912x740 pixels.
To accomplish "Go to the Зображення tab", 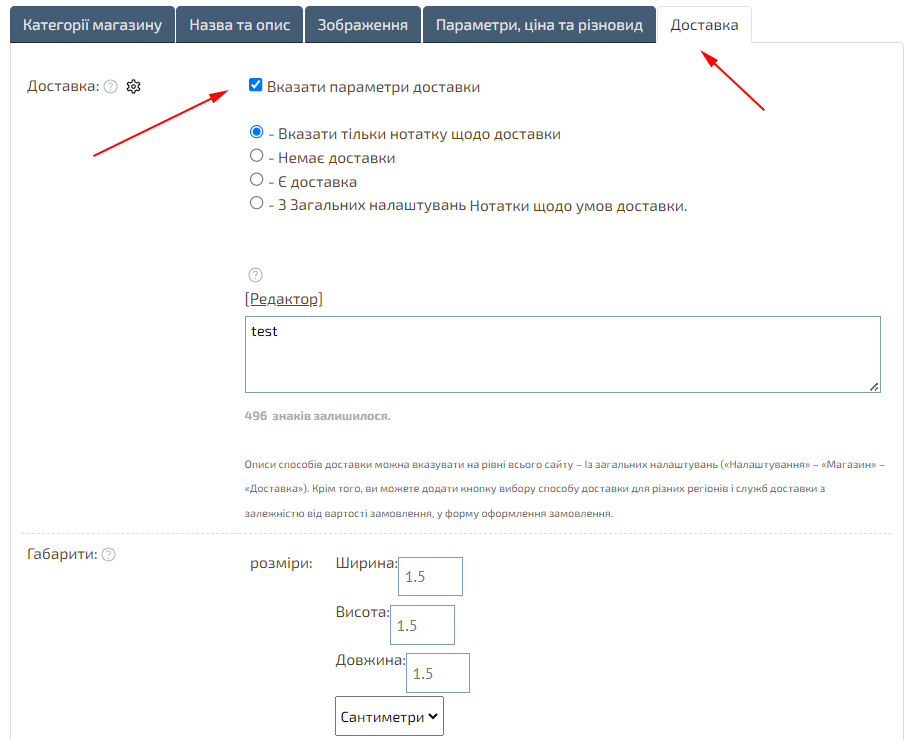I will point(362,25).
